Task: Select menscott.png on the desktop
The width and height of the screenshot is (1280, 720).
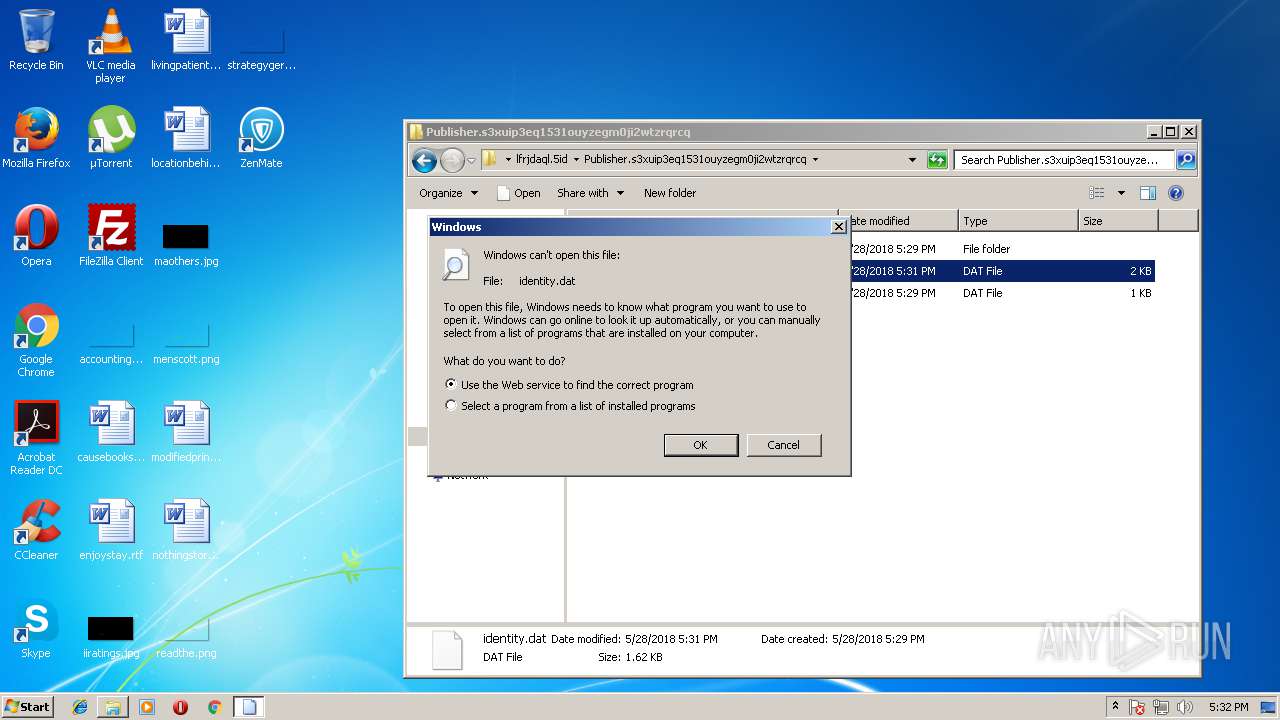Action: [186, 346]
